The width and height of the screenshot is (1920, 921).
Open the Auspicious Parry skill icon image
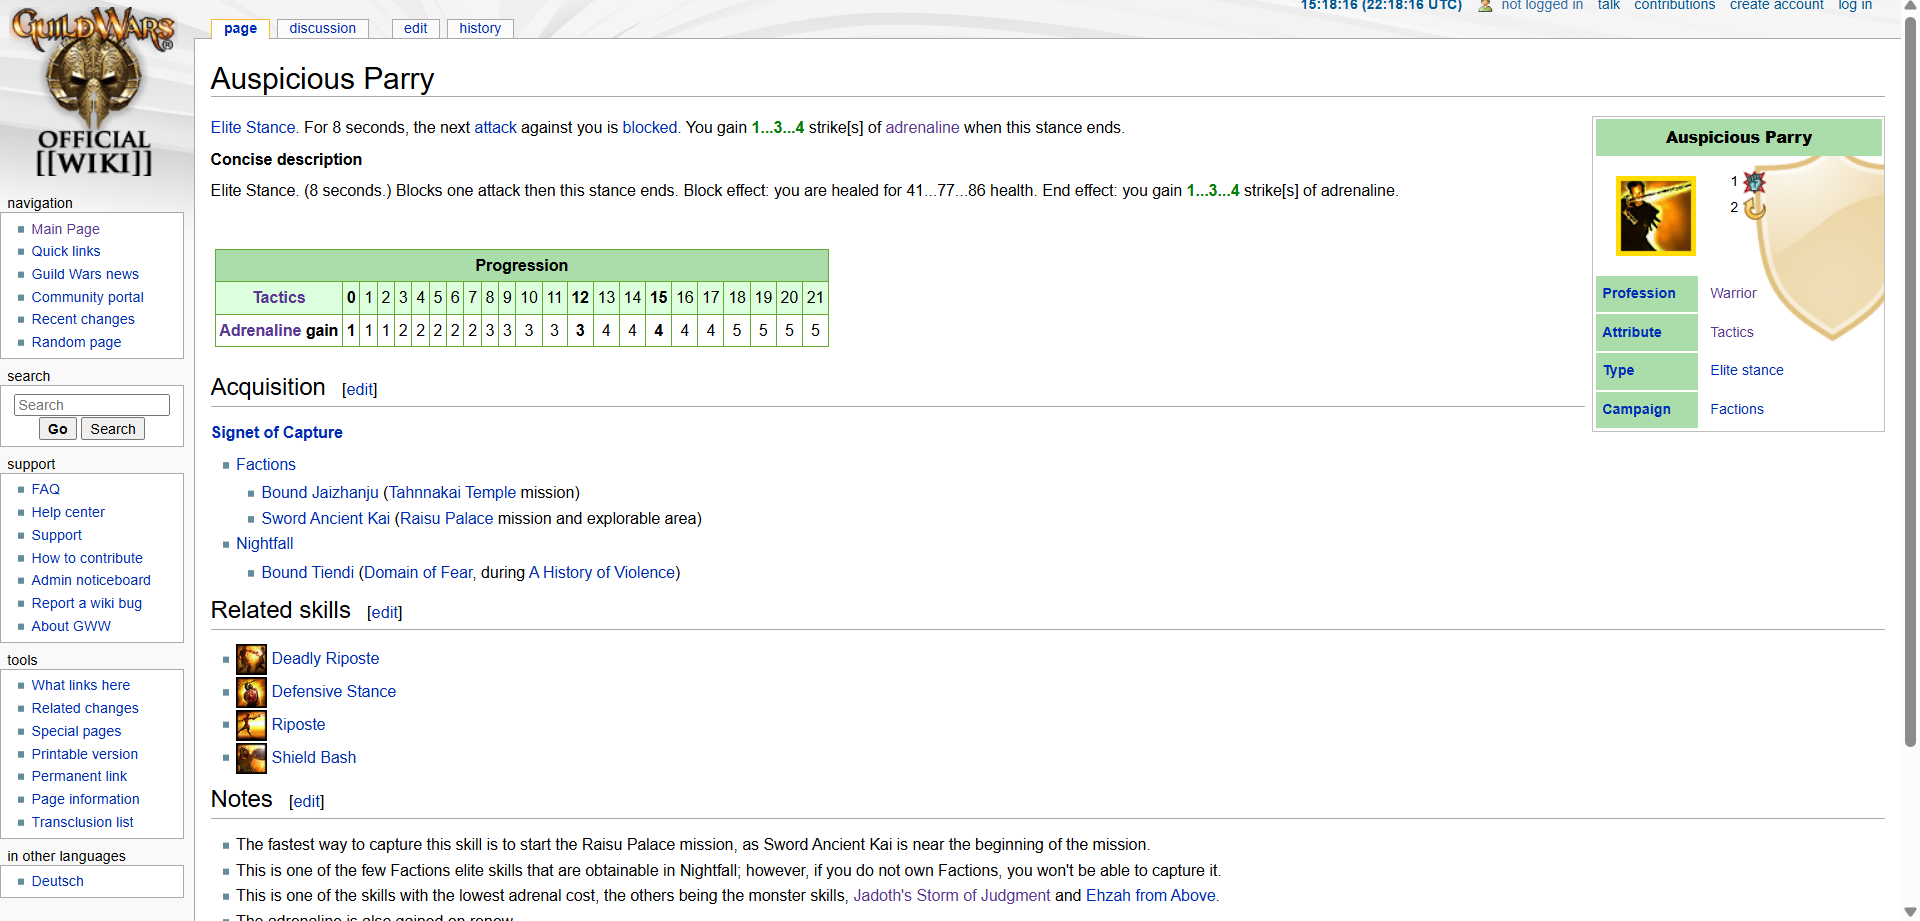pyautogui.click(x=1656, y=215)
